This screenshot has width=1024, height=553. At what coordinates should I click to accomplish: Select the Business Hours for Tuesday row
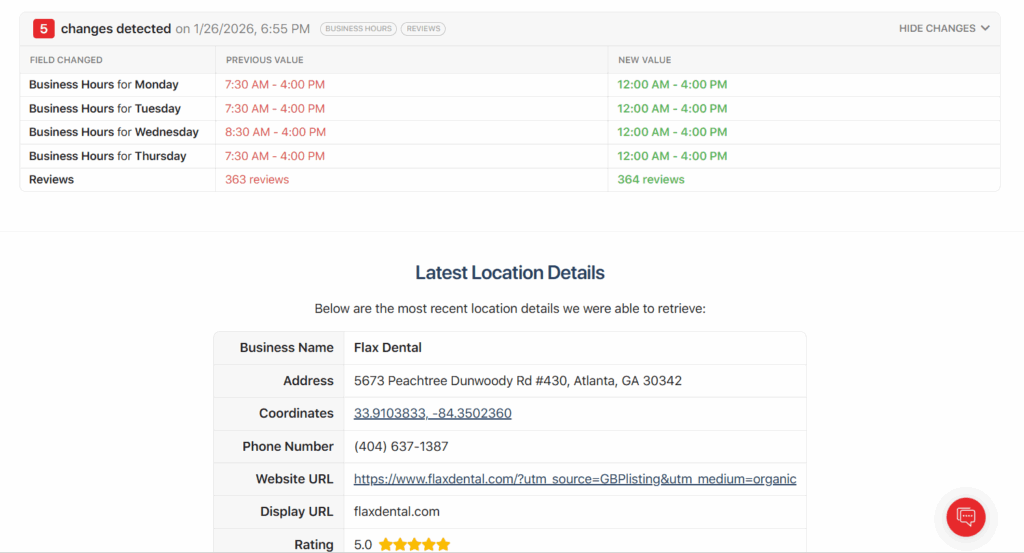(105, 109)
